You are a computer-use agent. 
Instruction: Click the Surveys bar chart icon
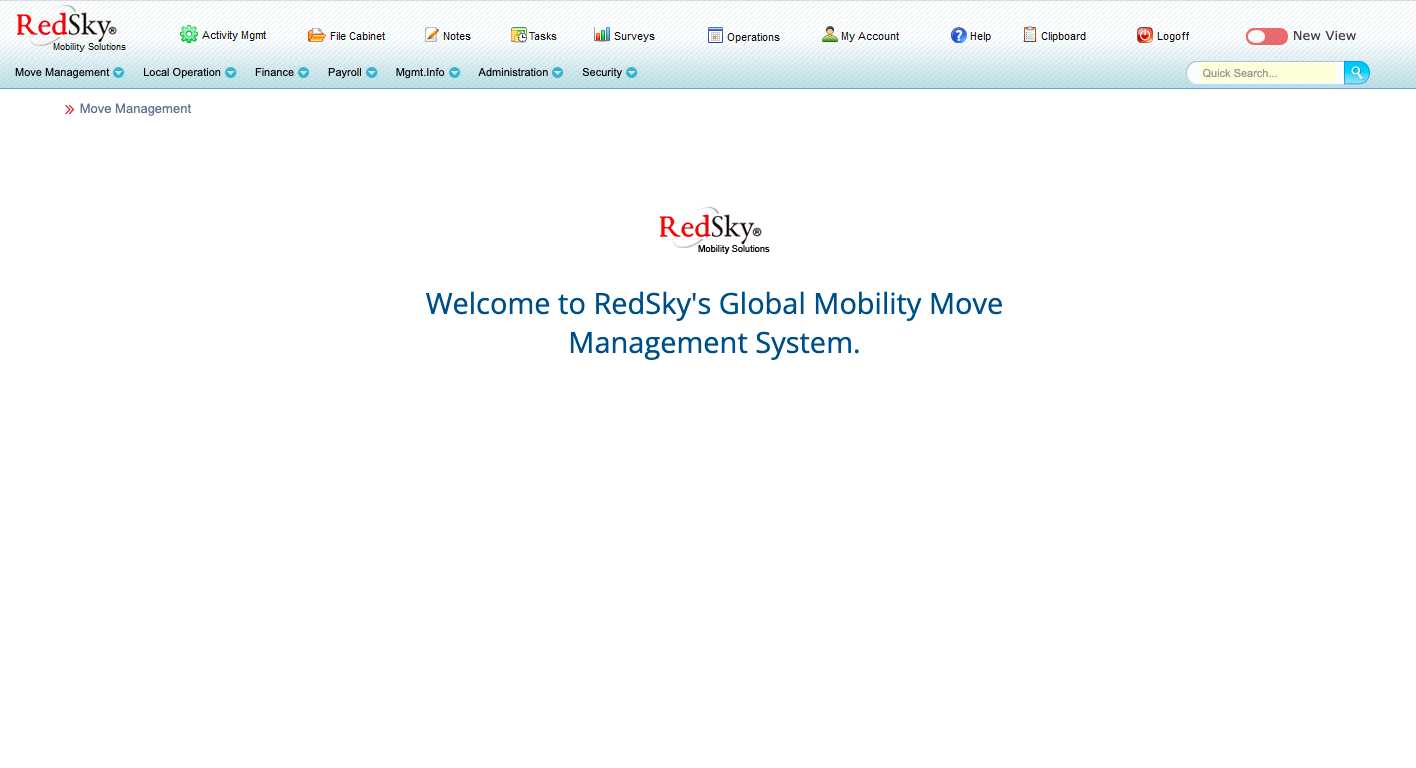pos(602,34)
